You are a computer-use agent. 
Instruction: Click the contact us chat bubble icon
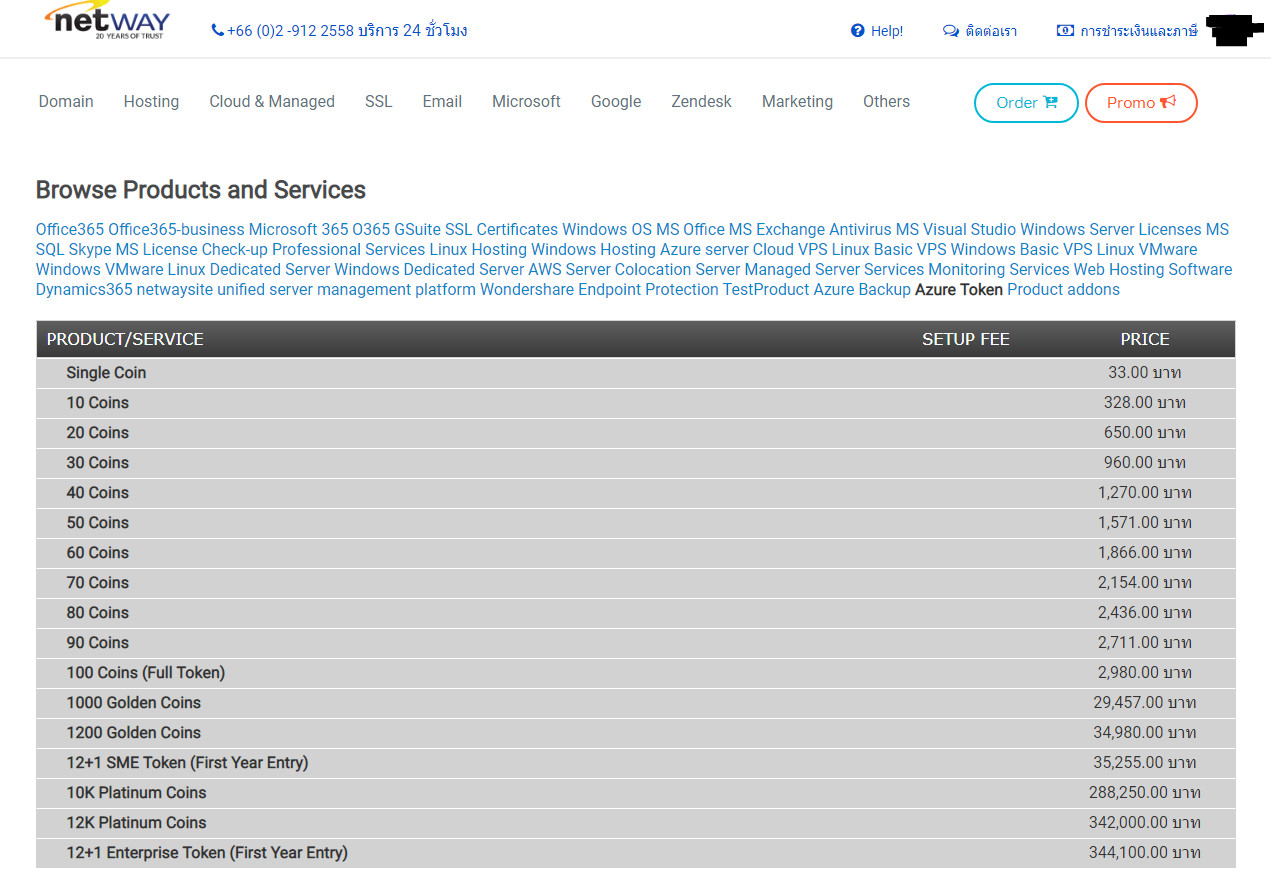950,31
